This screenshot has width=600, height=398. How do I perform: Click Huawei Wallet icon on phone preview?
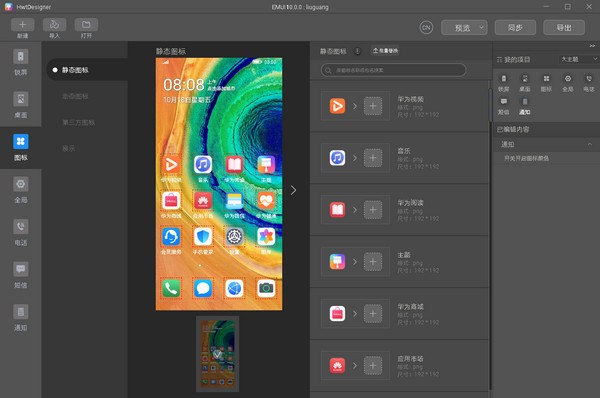[x=234, y=201]
